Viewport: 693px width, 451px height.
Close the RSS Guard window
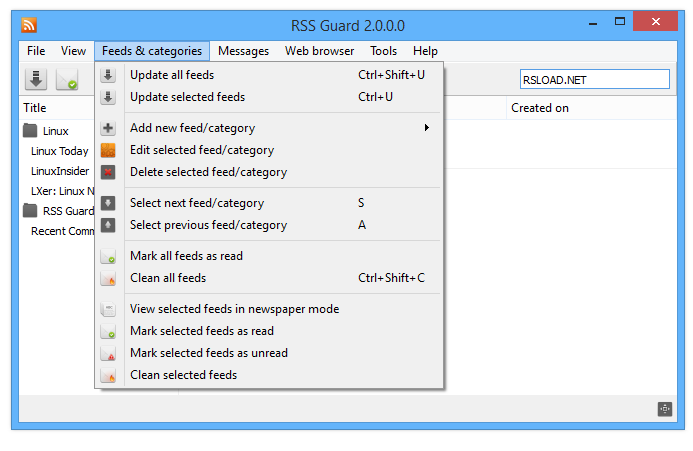655,21
